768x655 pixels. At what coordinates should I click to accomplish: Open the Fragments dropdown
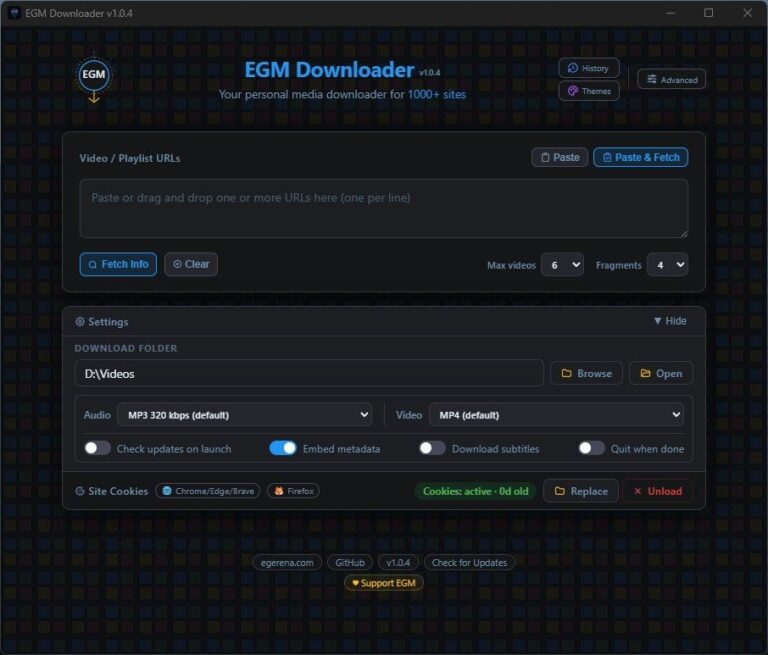coord(668,265)
